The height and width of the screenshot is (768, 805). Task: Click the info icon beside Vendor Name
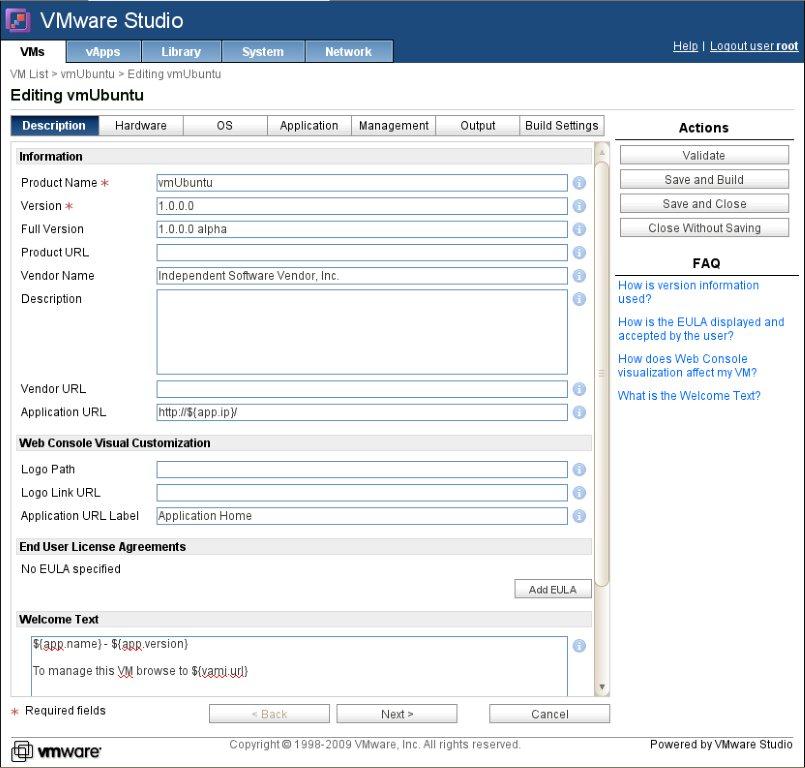(x=579, y=276)
